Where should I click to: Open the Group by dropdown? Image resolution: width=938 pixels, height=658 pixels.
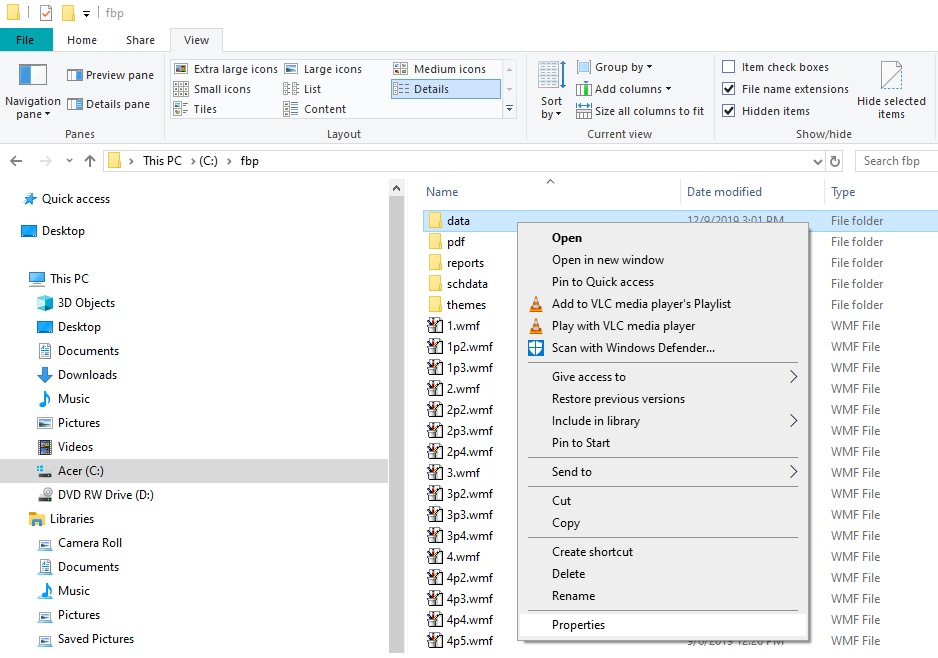(x=622, y=67)
